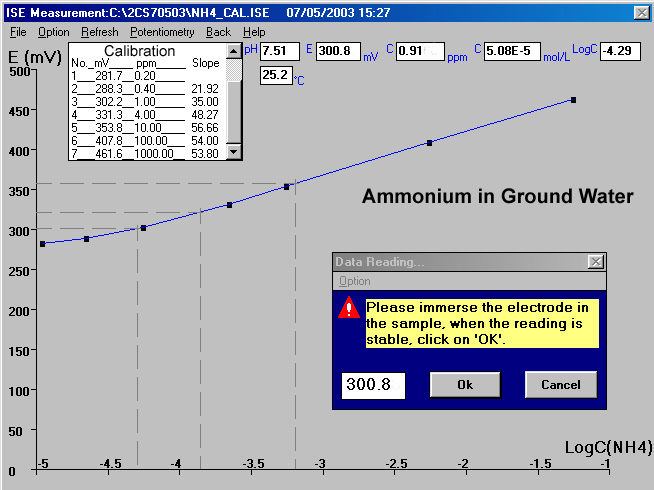Screen dimensions: 654x490
Task: Click the LogC field -4.29
Action: click(620, 51)
